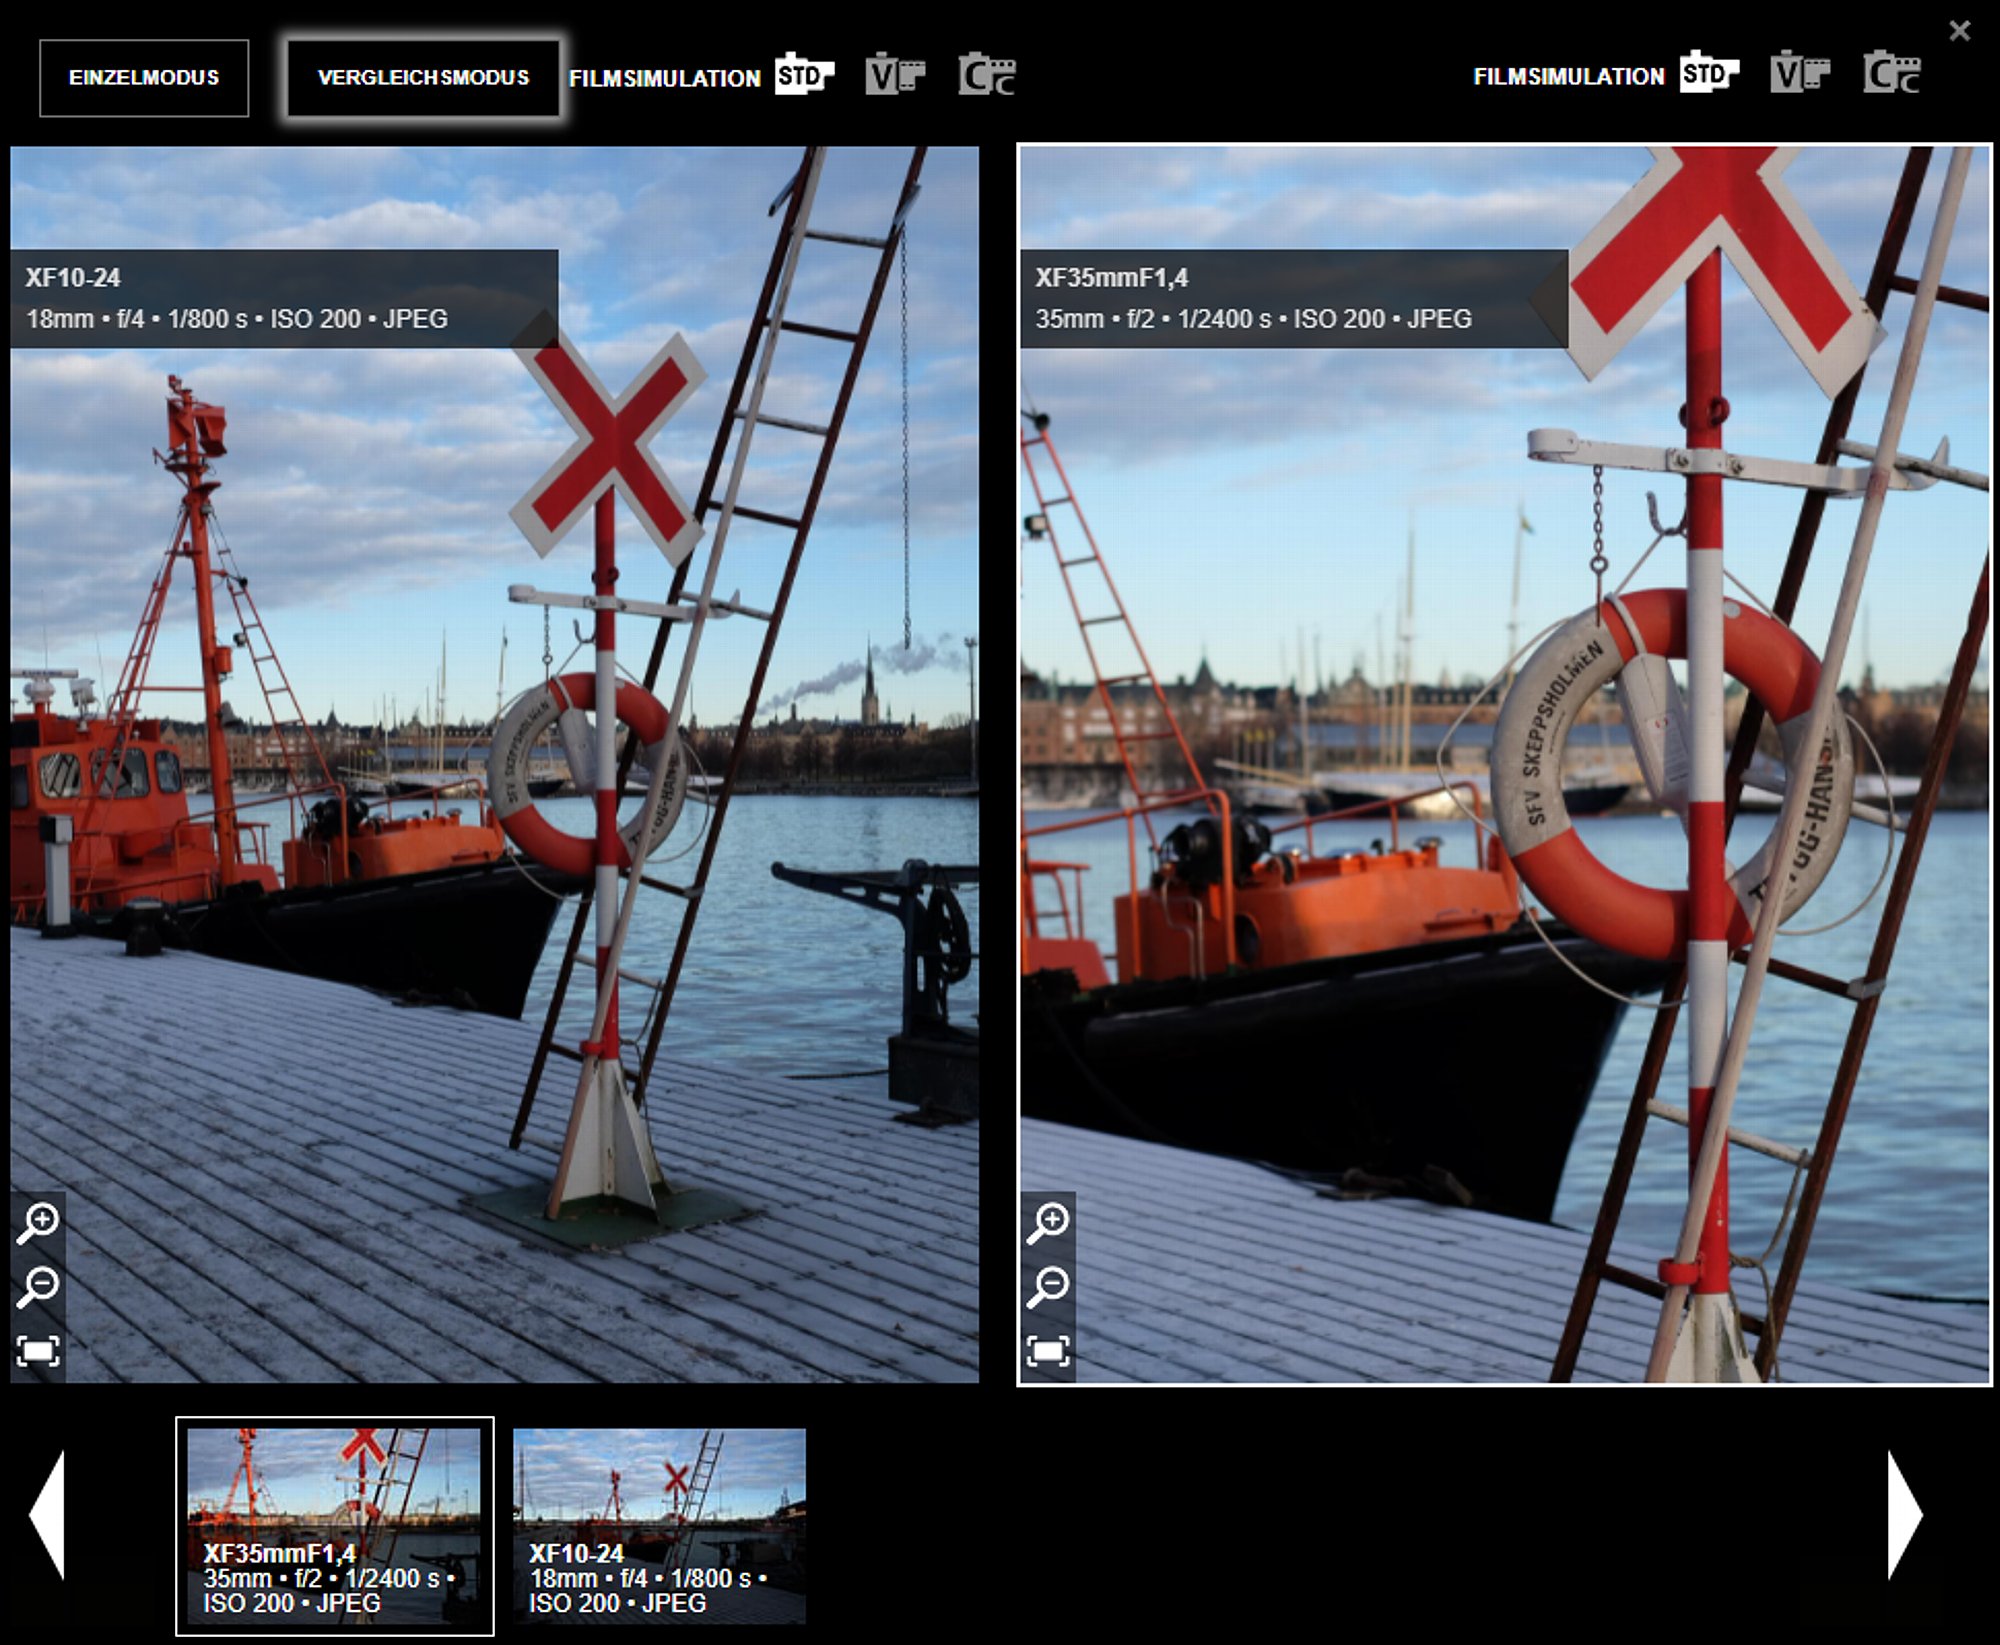Choose Classic Chrome simulation for right image
This screenshot has width=2000, height=1645.
click(x=1891, y=73)
